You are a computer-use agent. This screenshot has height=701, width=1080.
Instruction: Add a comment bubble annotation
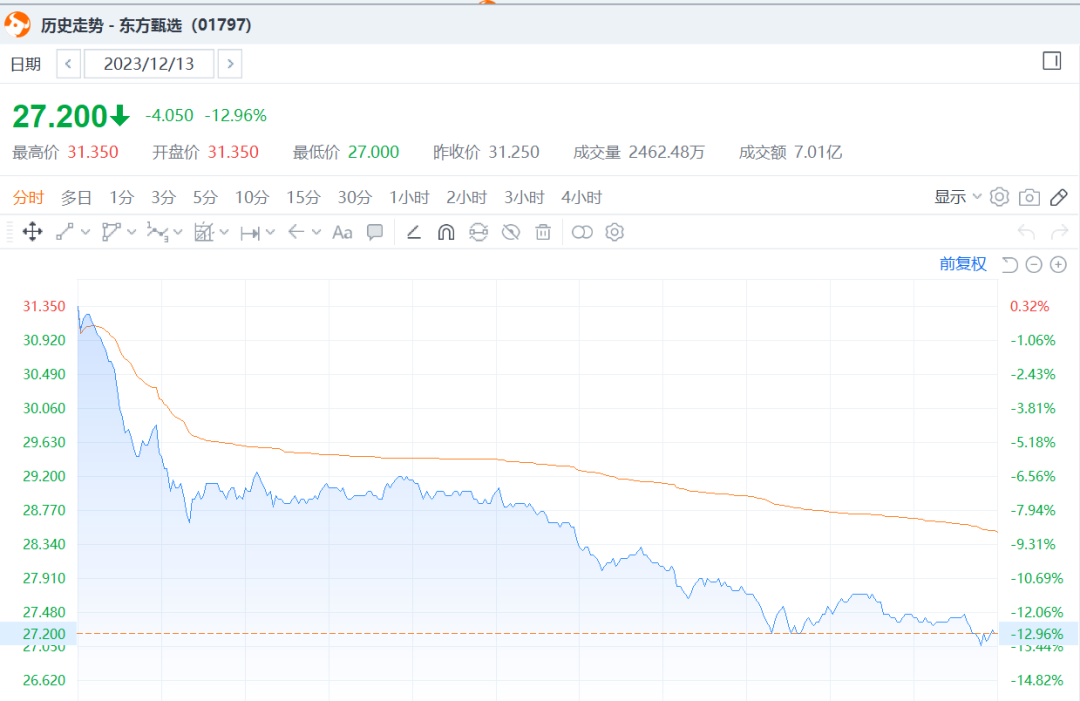[375, 232]
